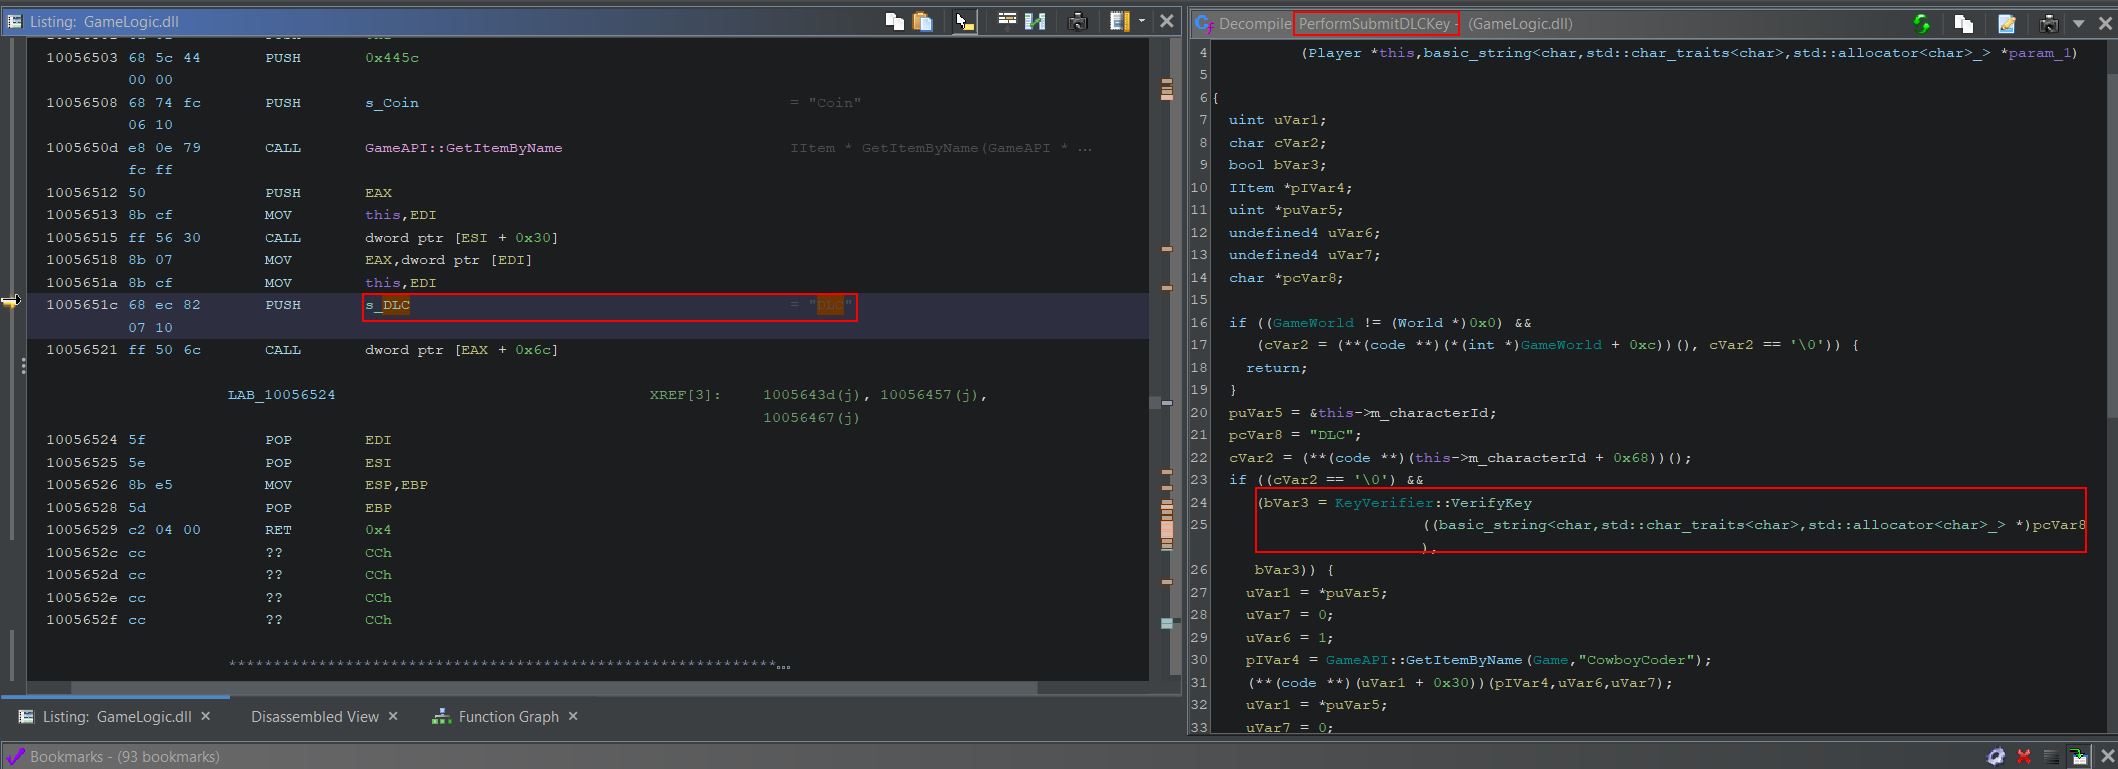2118x769 pixels.
Task: Click the Copy icon in Listing toolbar
Action: tap(894, 21)
